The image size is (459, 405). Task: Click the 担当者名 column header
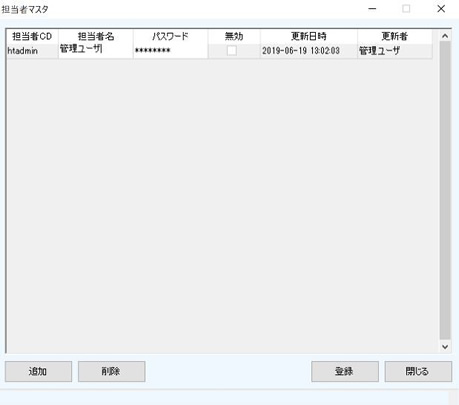[x=96, y=36]
